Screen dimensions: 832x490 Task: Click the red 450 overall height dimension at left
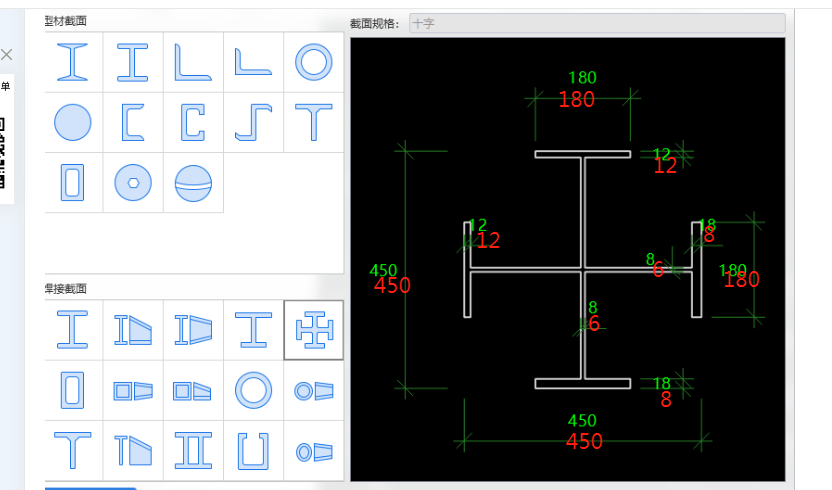click(x=392, y=286)
